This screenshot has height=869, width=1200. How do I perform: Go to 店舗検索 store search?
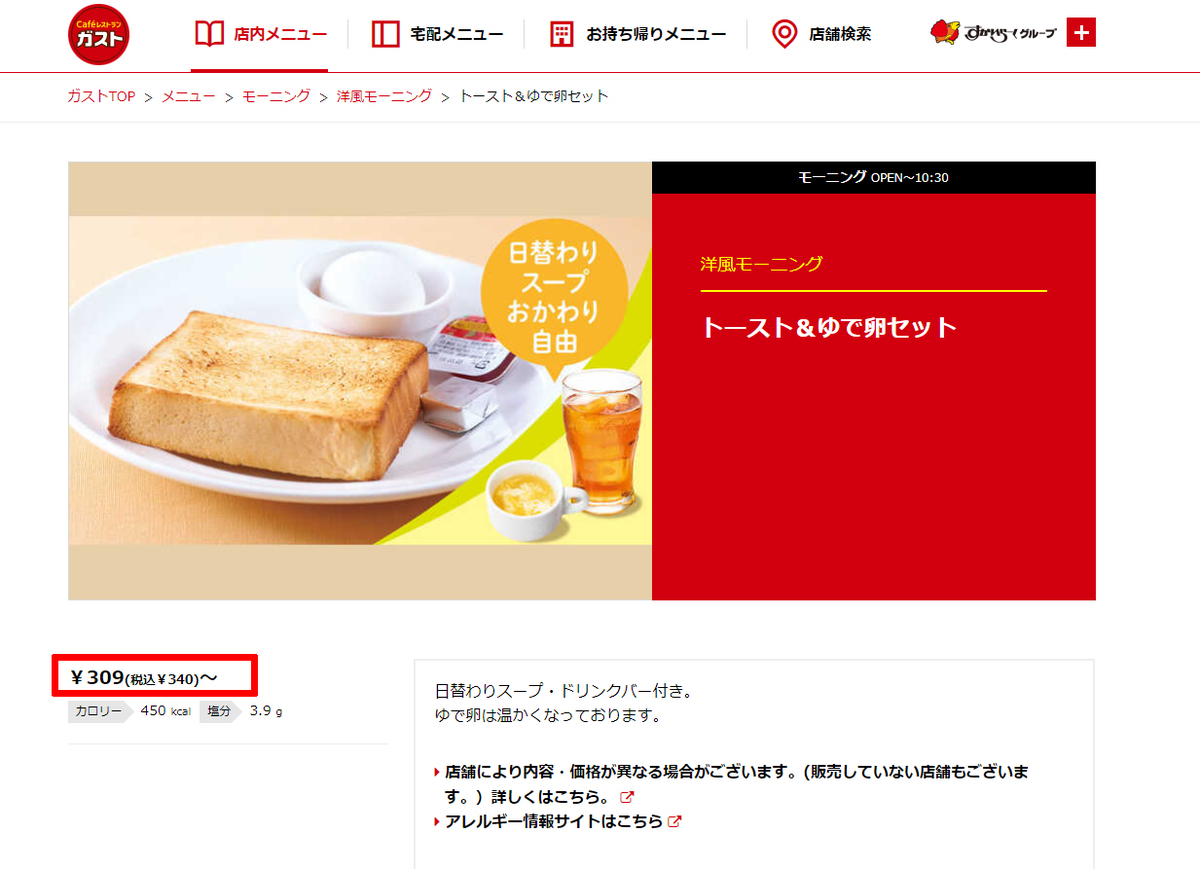click(822, 35)
